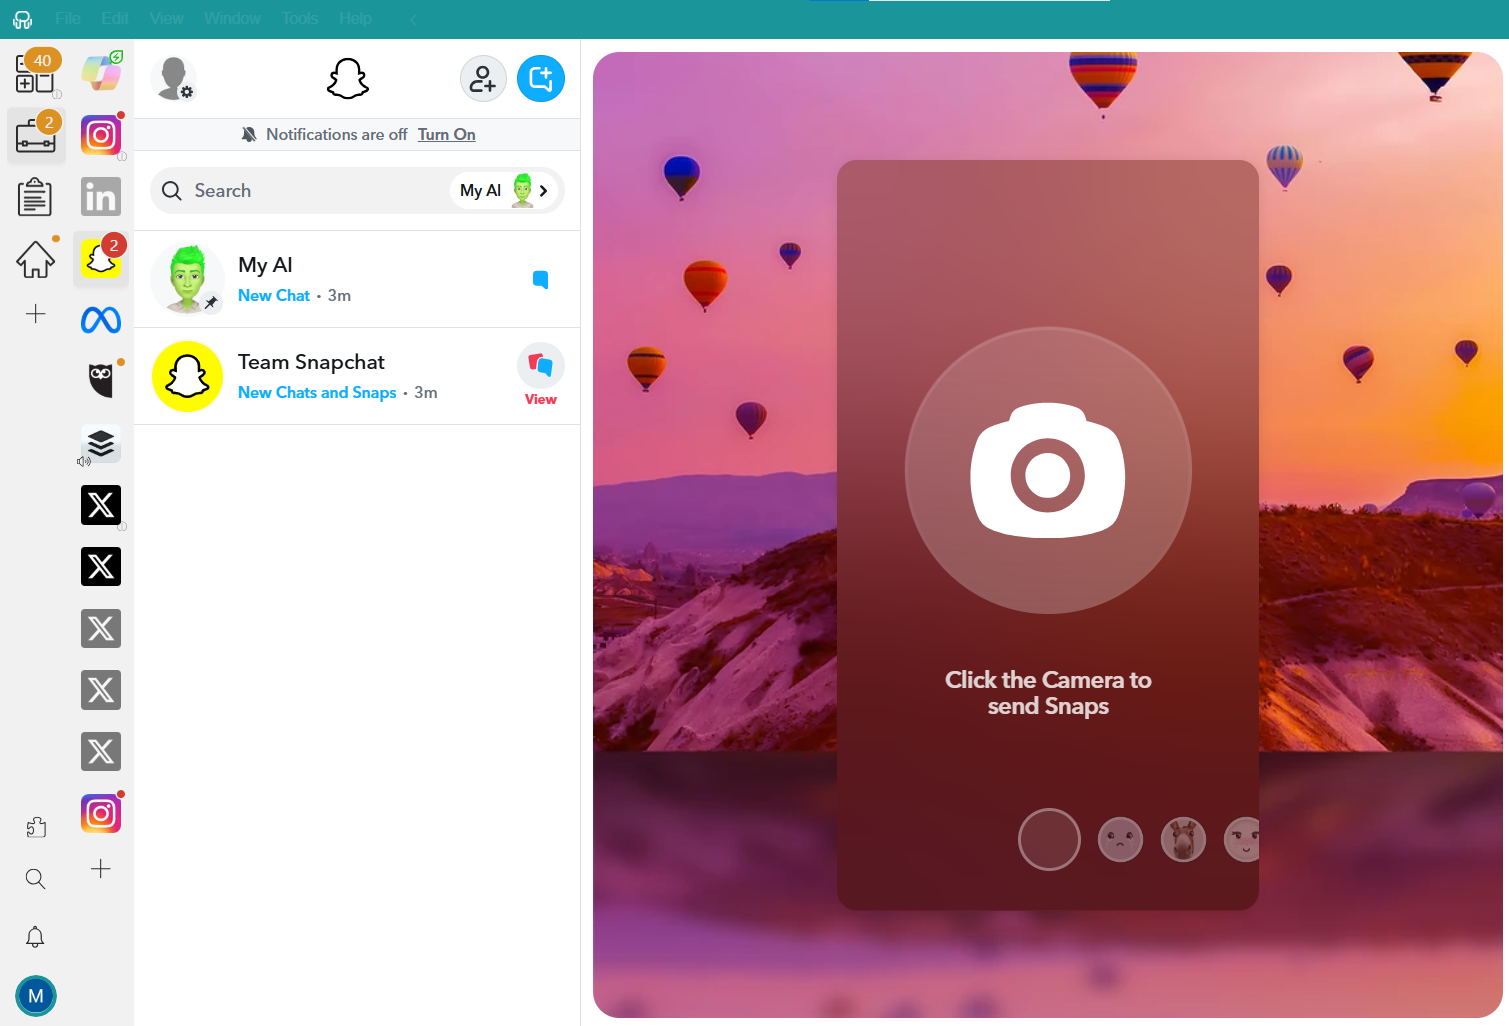Click the Add Friends icon
Viewport: 1509px width, 1026px height.
pyautogui.click(x=483, y=78)
